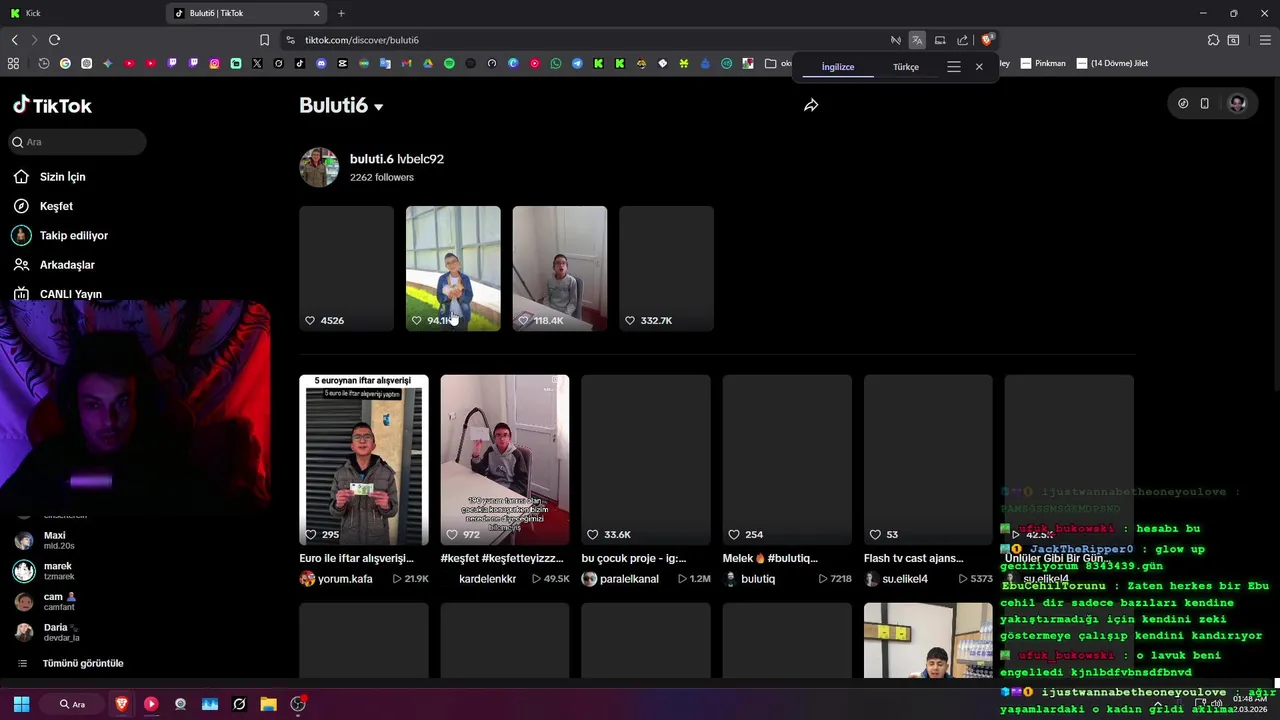
Task: Open translate popup options menu
Action: 954,67
